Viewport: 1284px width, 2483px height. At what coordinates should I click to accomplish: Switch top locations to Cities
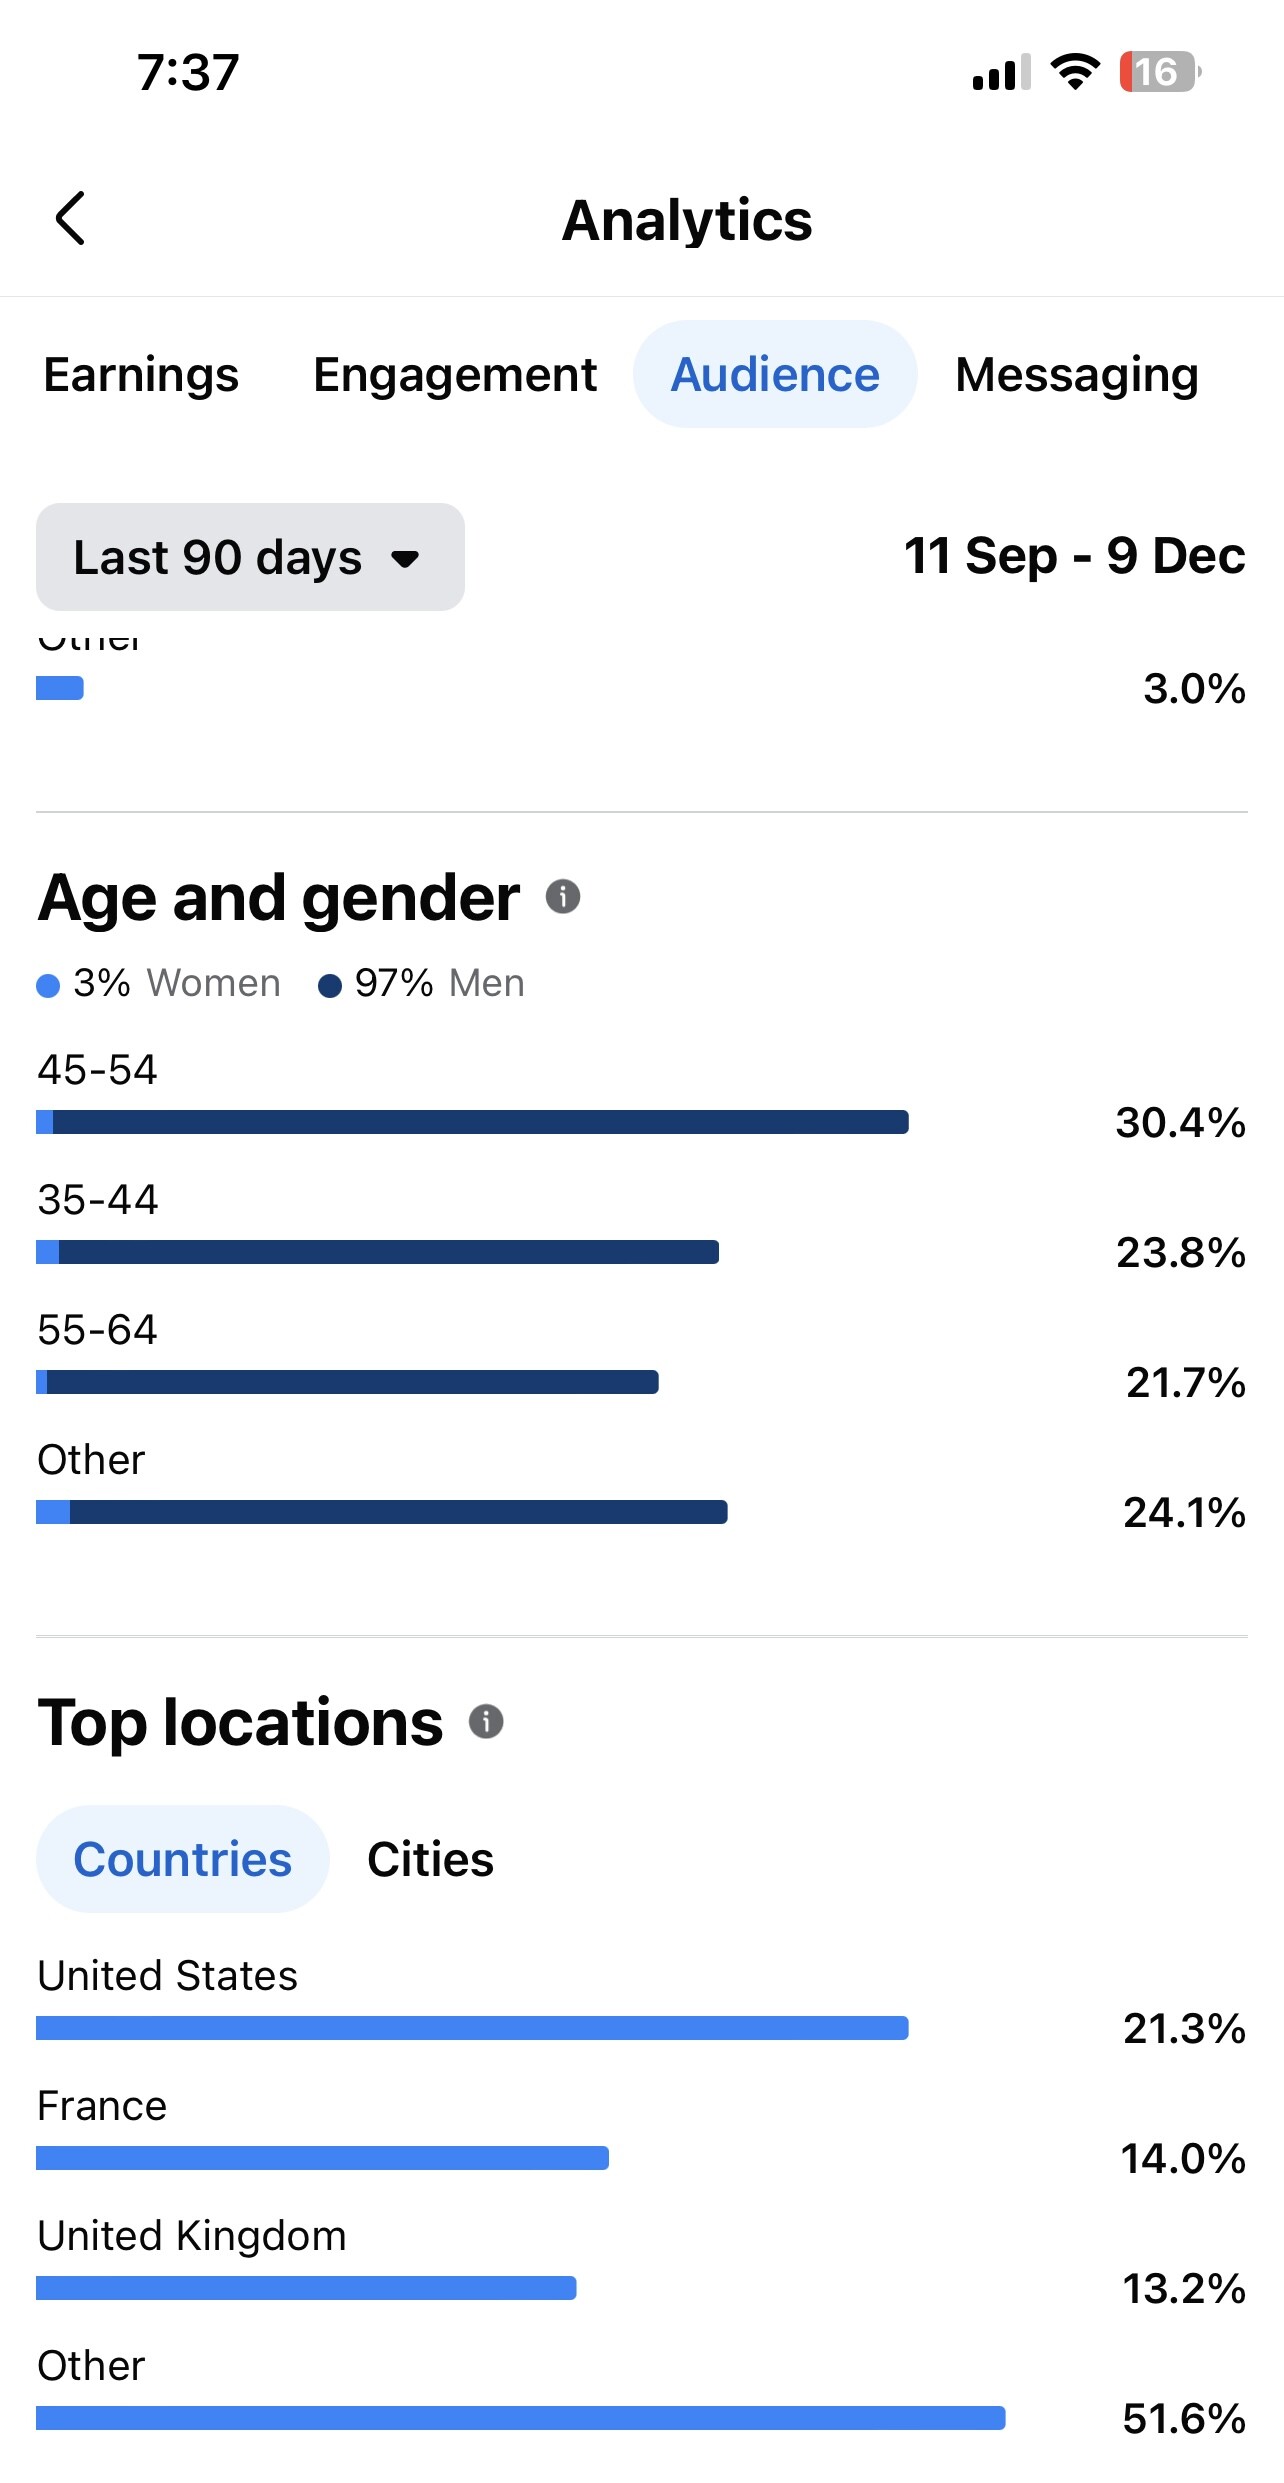430,1859
